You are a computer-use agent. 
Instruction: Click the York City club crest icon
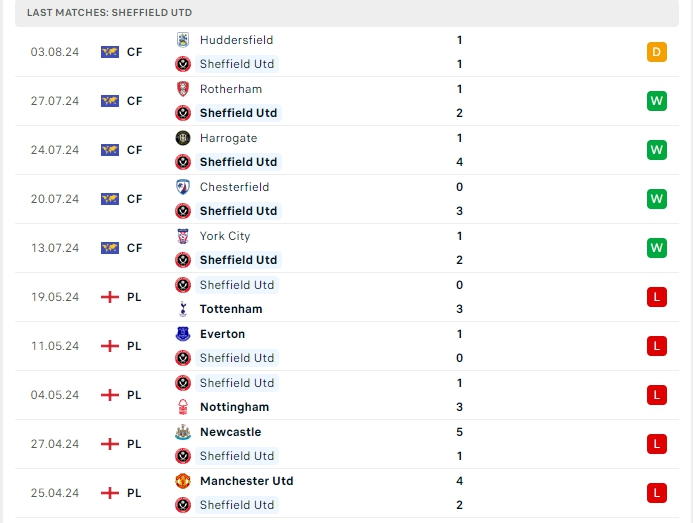pyautogui.click(x=183, y=236)
